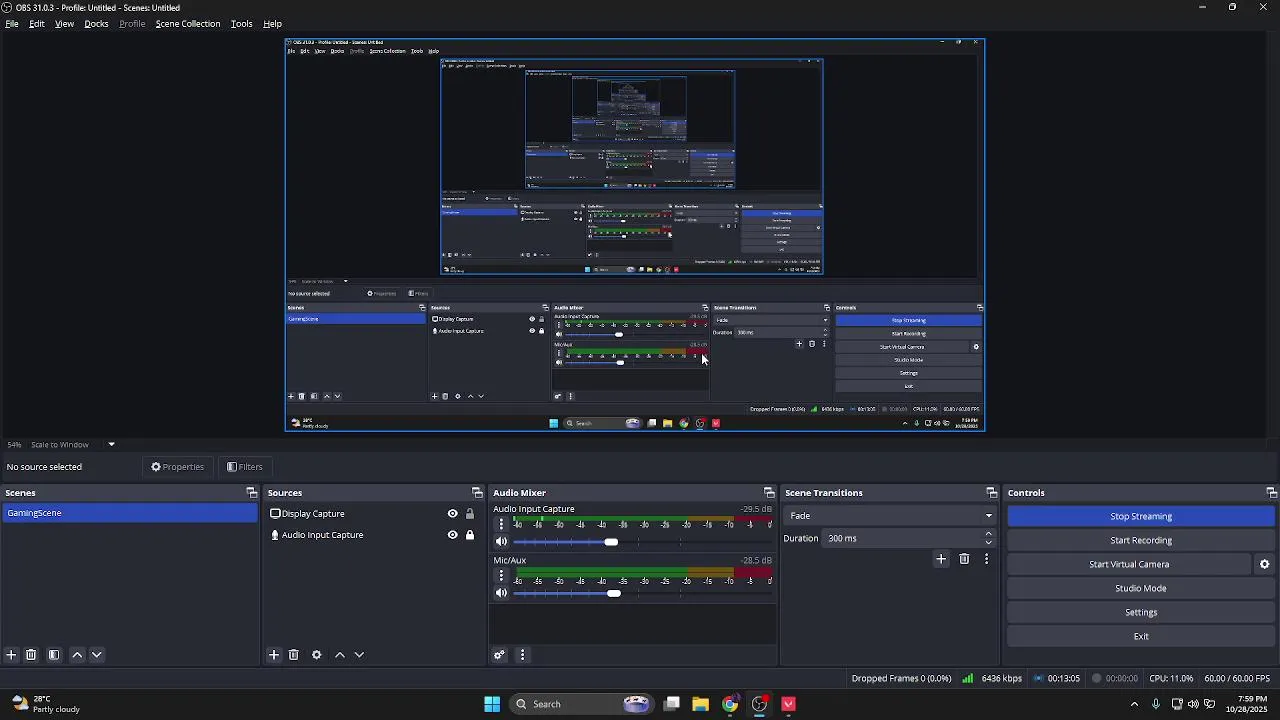This screenshot has width=1280, height=720.
Task: Add a new source with plus icon
Action: coord(274,655)
